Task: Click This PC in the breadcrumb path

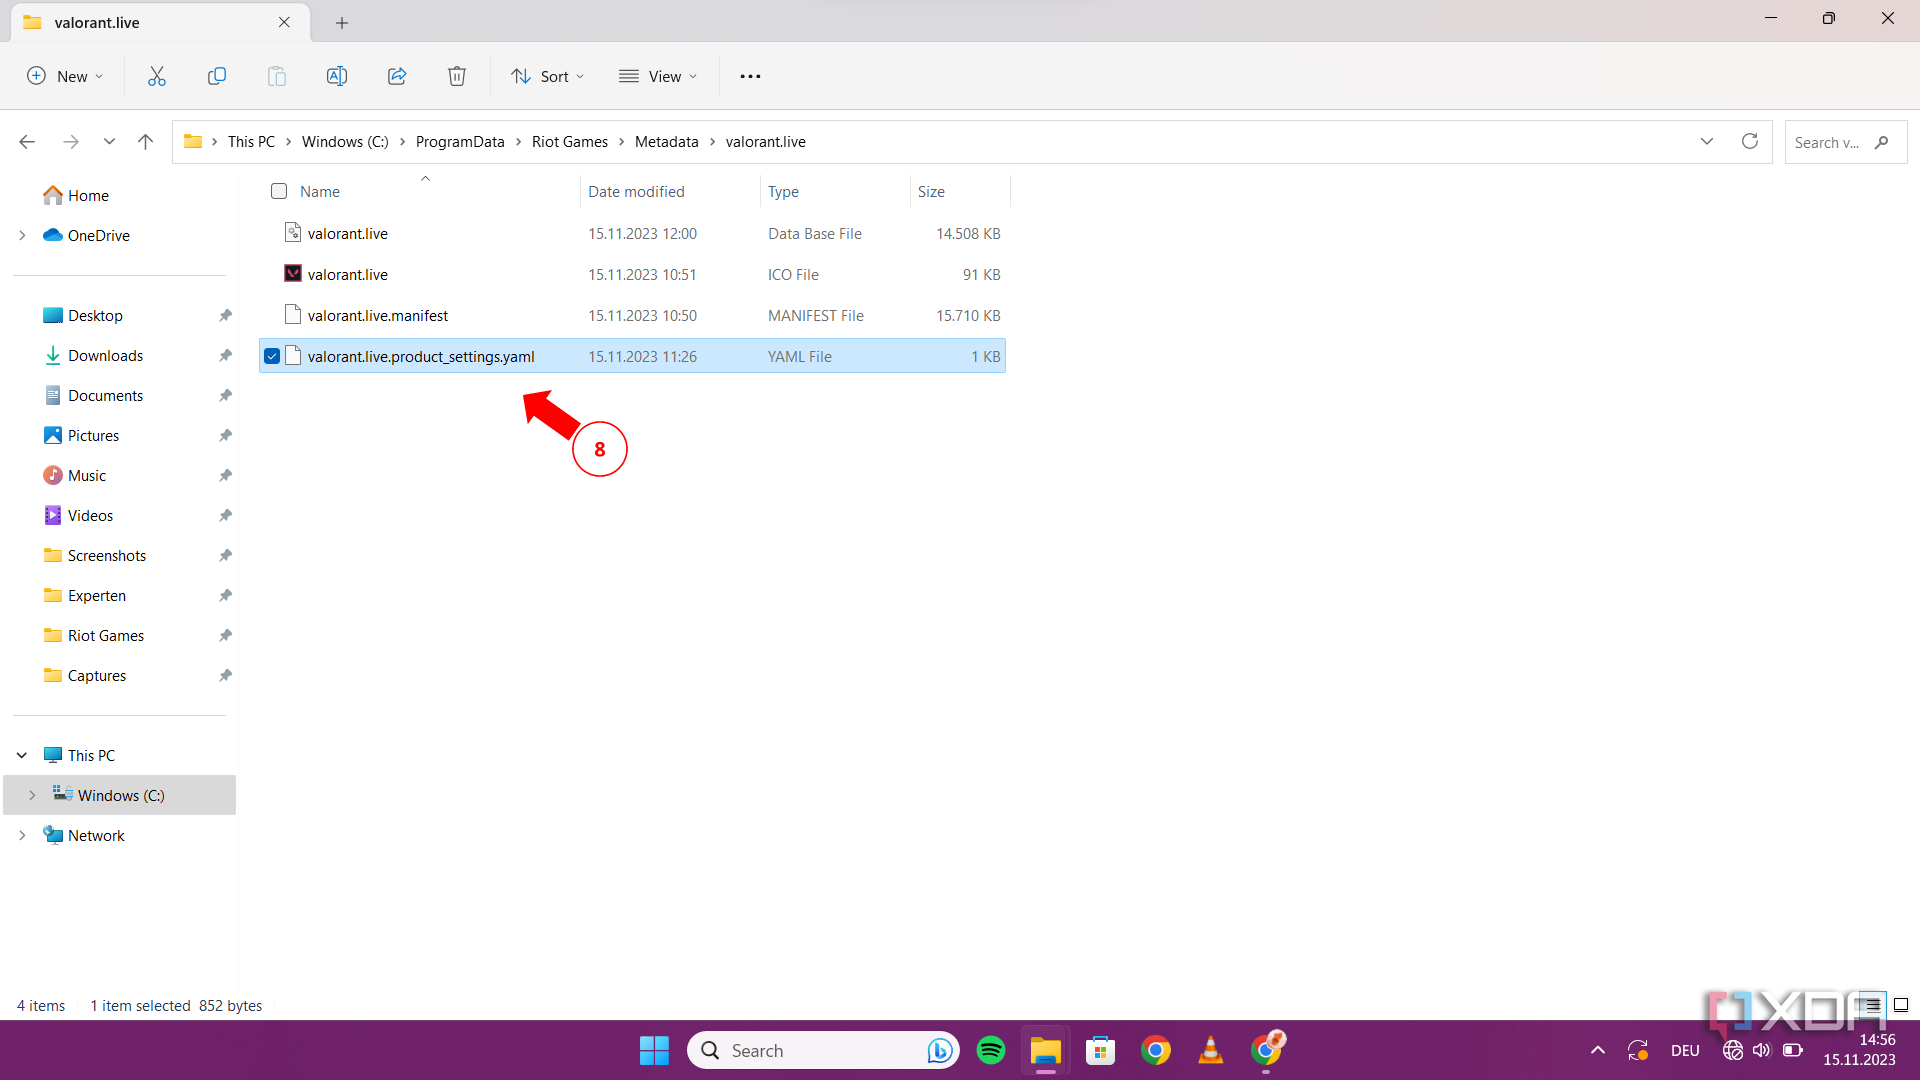Action: point(251,142)
